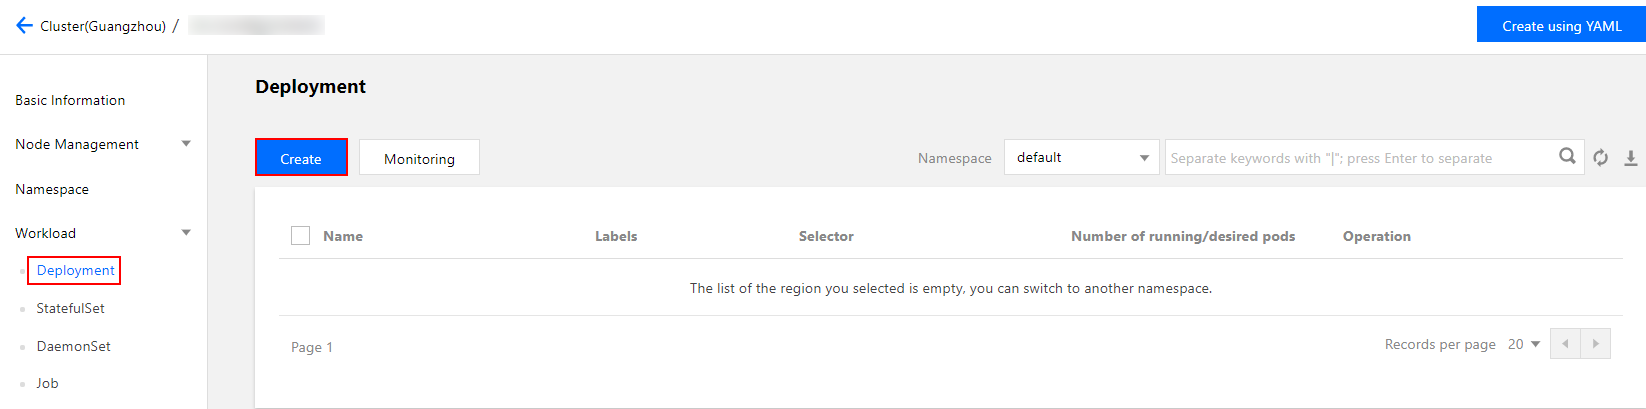Select Deployment under Workload
The image size is (1646, 409).
[75, 270]
